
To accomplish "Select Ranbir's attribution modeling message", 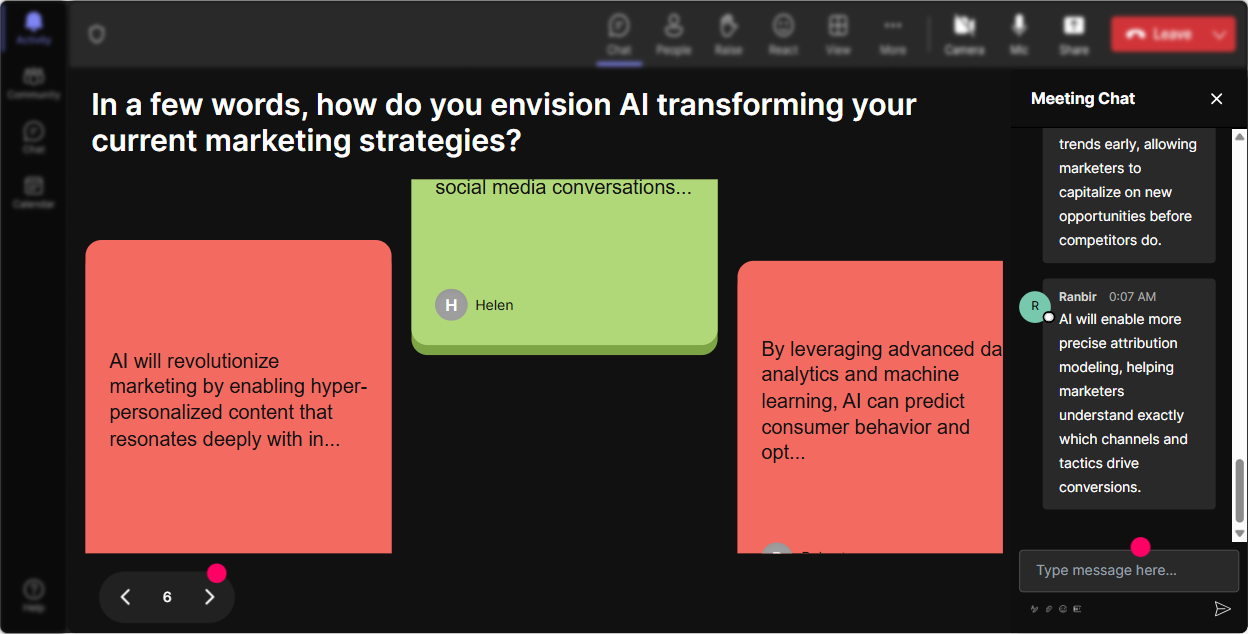I will click(1129, 394).
